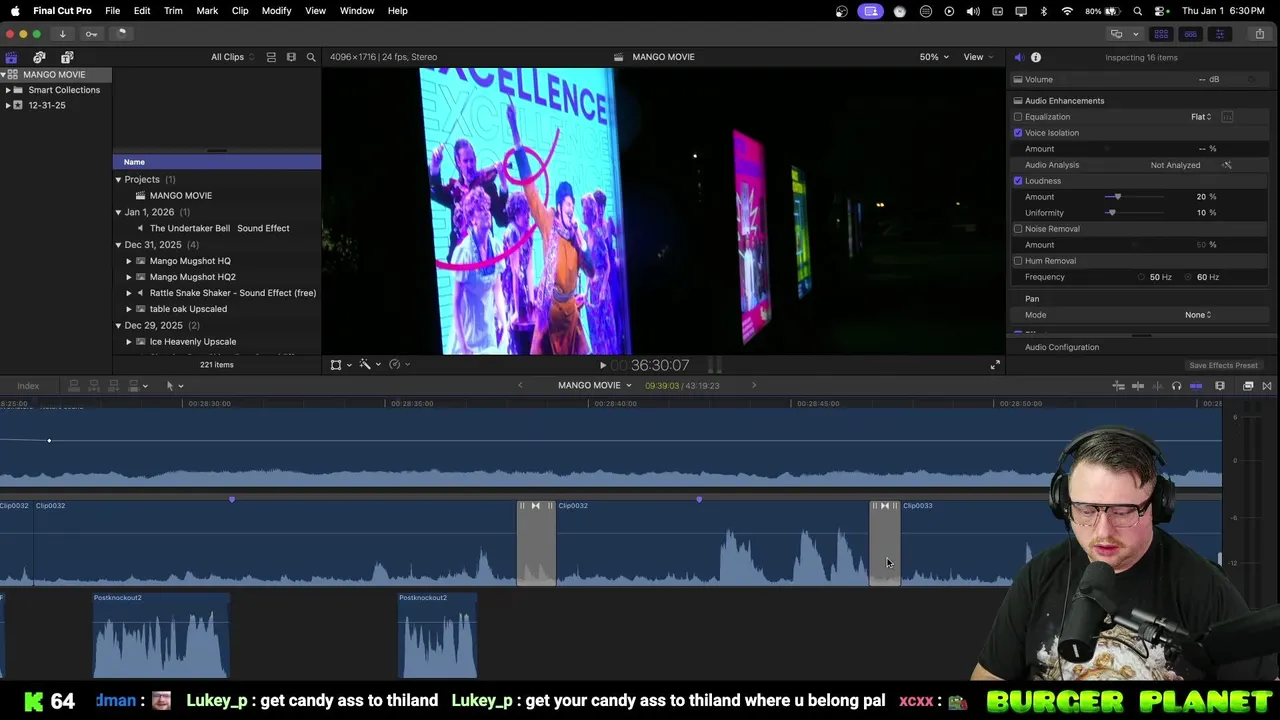
Task: Open the MANGO MOVIE timeline project name menu
Action: click(x=594, y=386)
